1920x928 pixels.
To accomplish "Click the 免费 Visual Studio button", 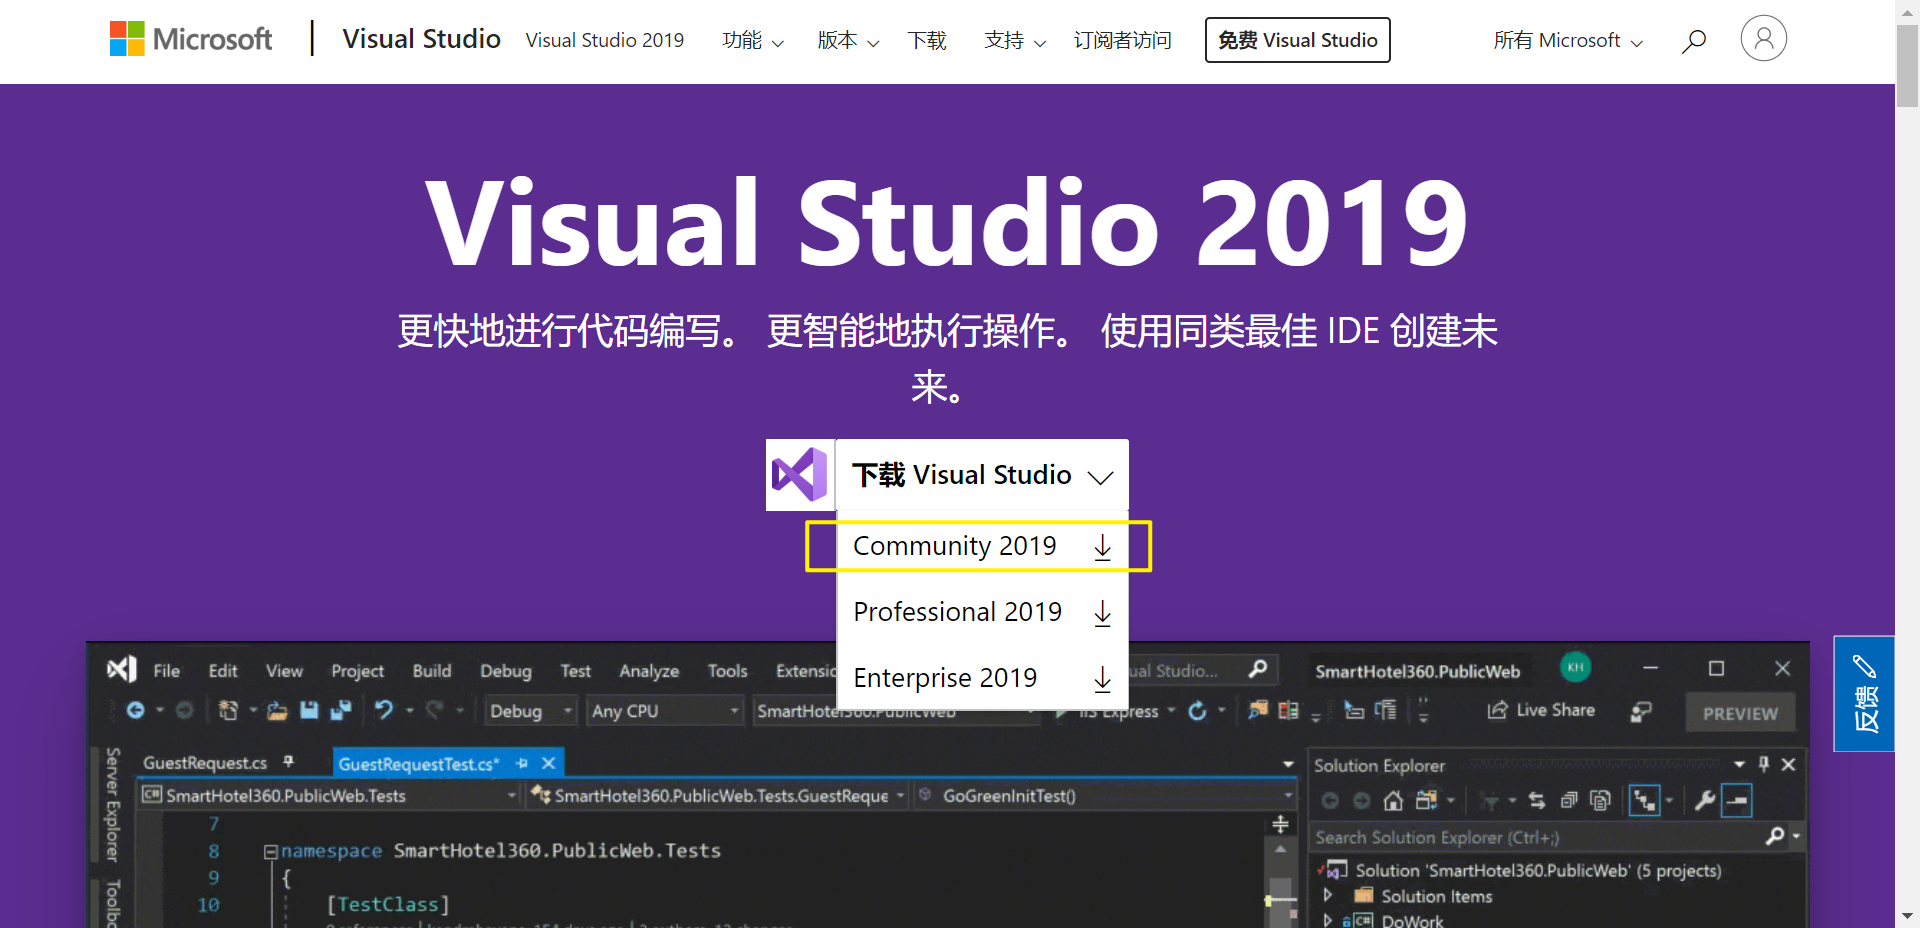I will (x=1297, y=40).
